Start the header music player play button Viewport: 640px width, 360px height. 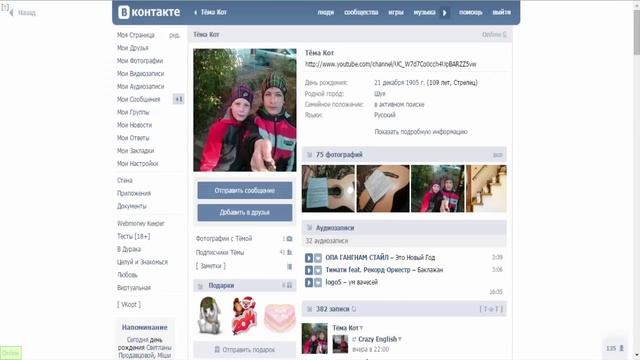coord(444,13)
